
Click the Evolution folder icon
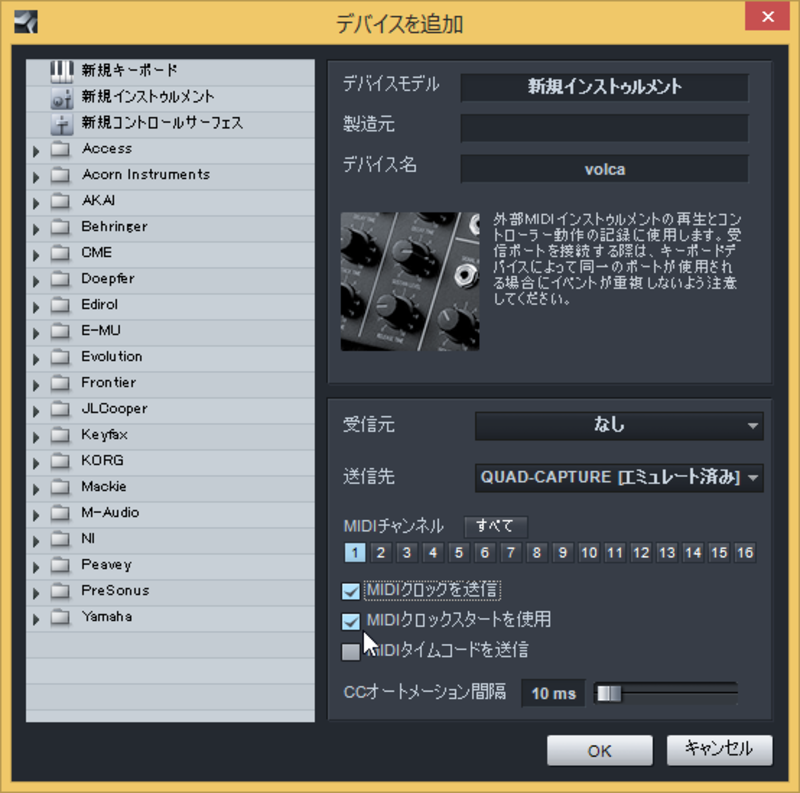click(61, 358)
